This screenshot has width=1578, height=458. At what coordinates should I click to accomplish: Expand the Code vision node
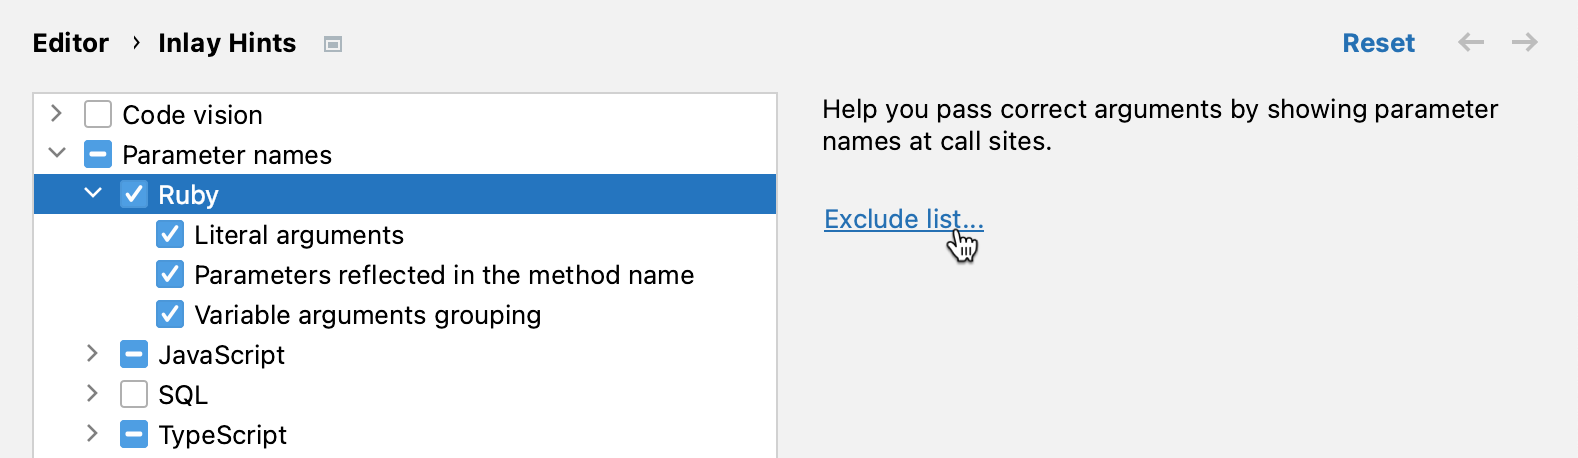coord(57,114)
